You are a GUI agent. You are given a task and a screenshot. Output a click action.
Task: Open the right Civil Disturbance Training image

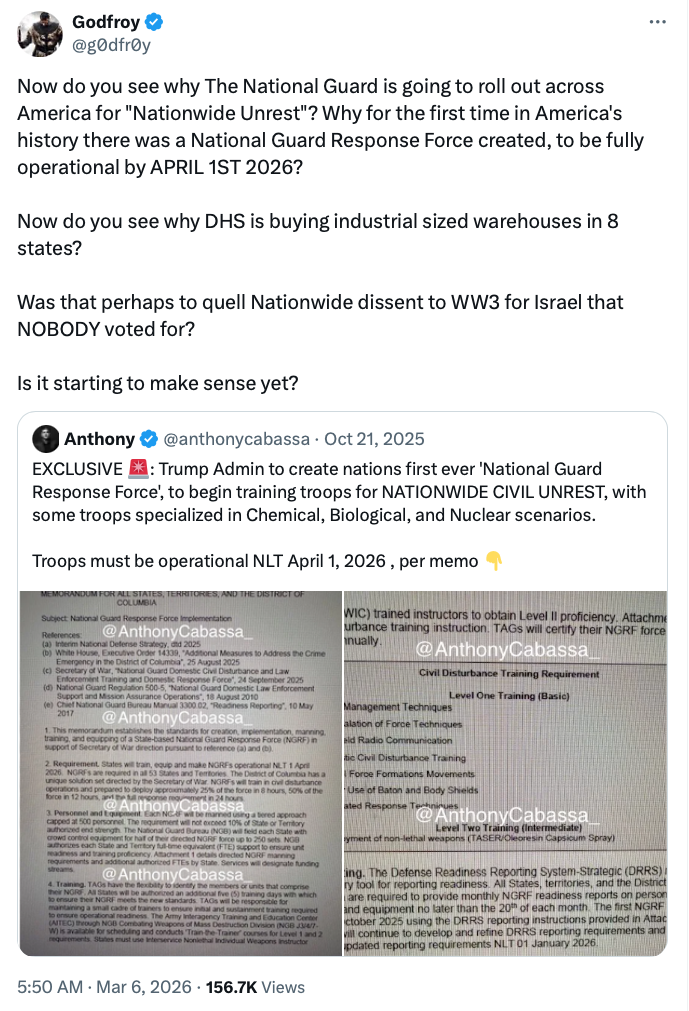click(505, 773)
